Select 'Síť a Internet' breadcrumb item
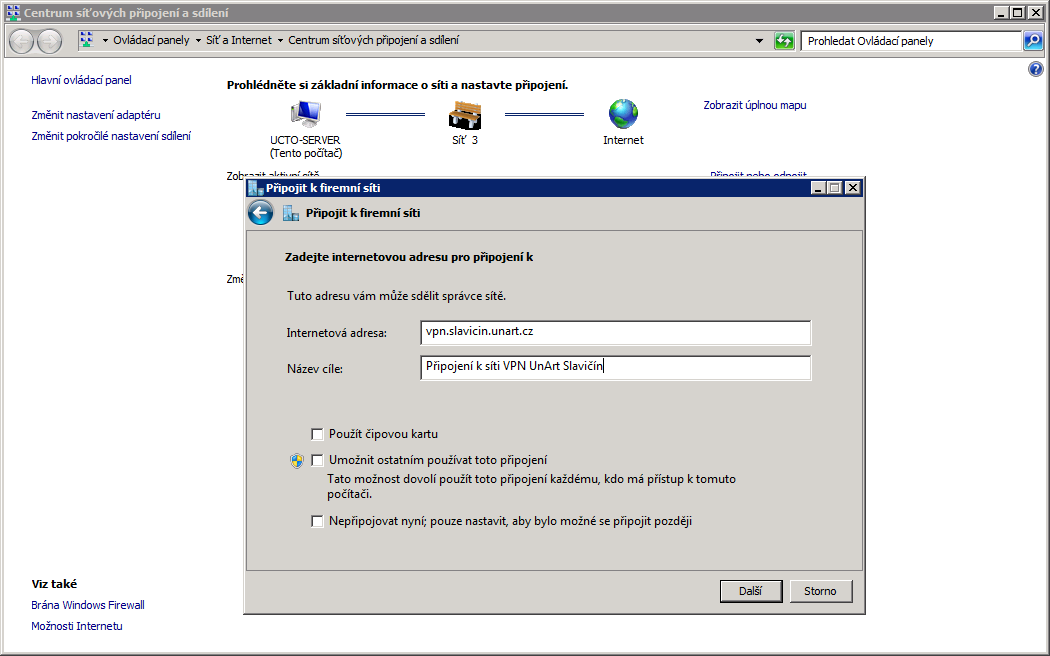 240,41
